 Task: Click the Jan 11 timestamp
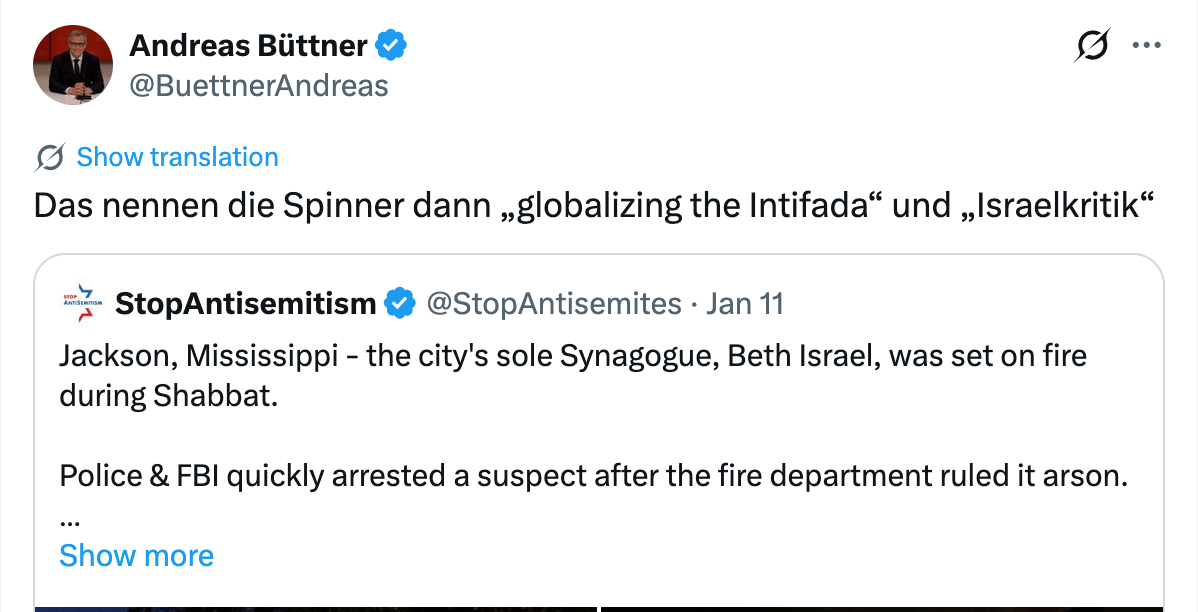click(745, 303)
